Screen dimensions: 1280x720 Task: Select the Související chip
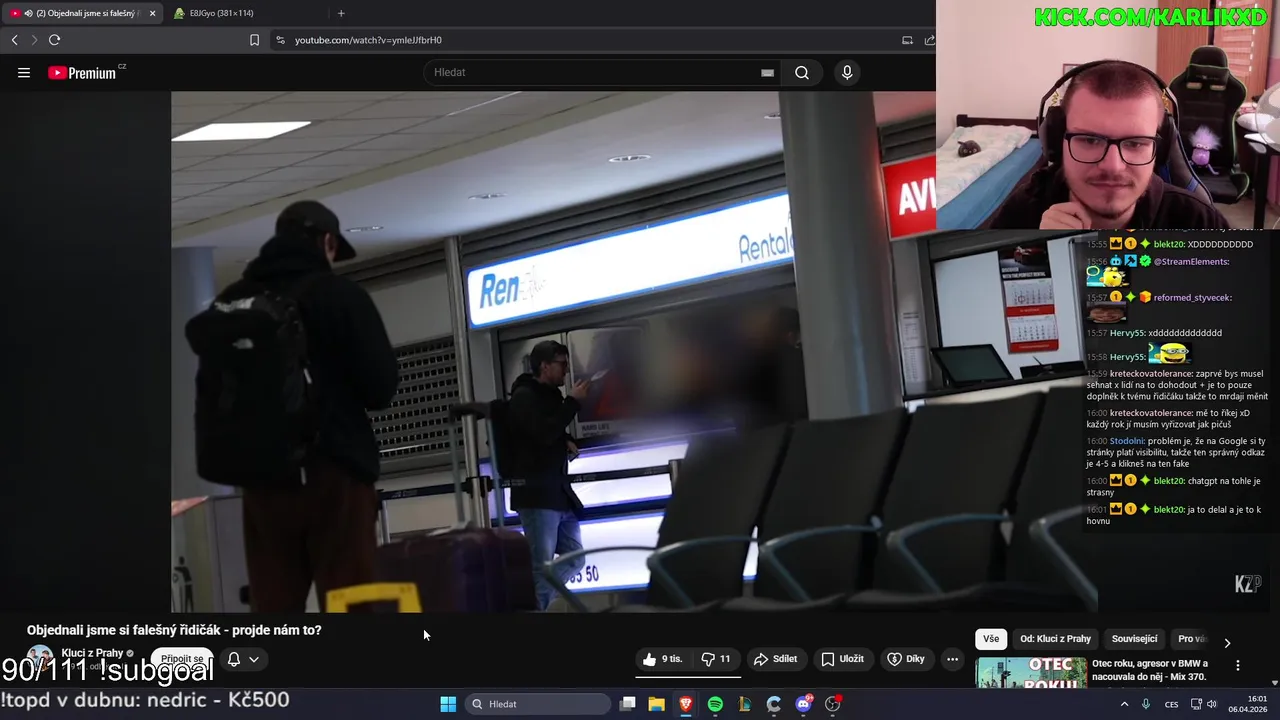[1134, 639]
